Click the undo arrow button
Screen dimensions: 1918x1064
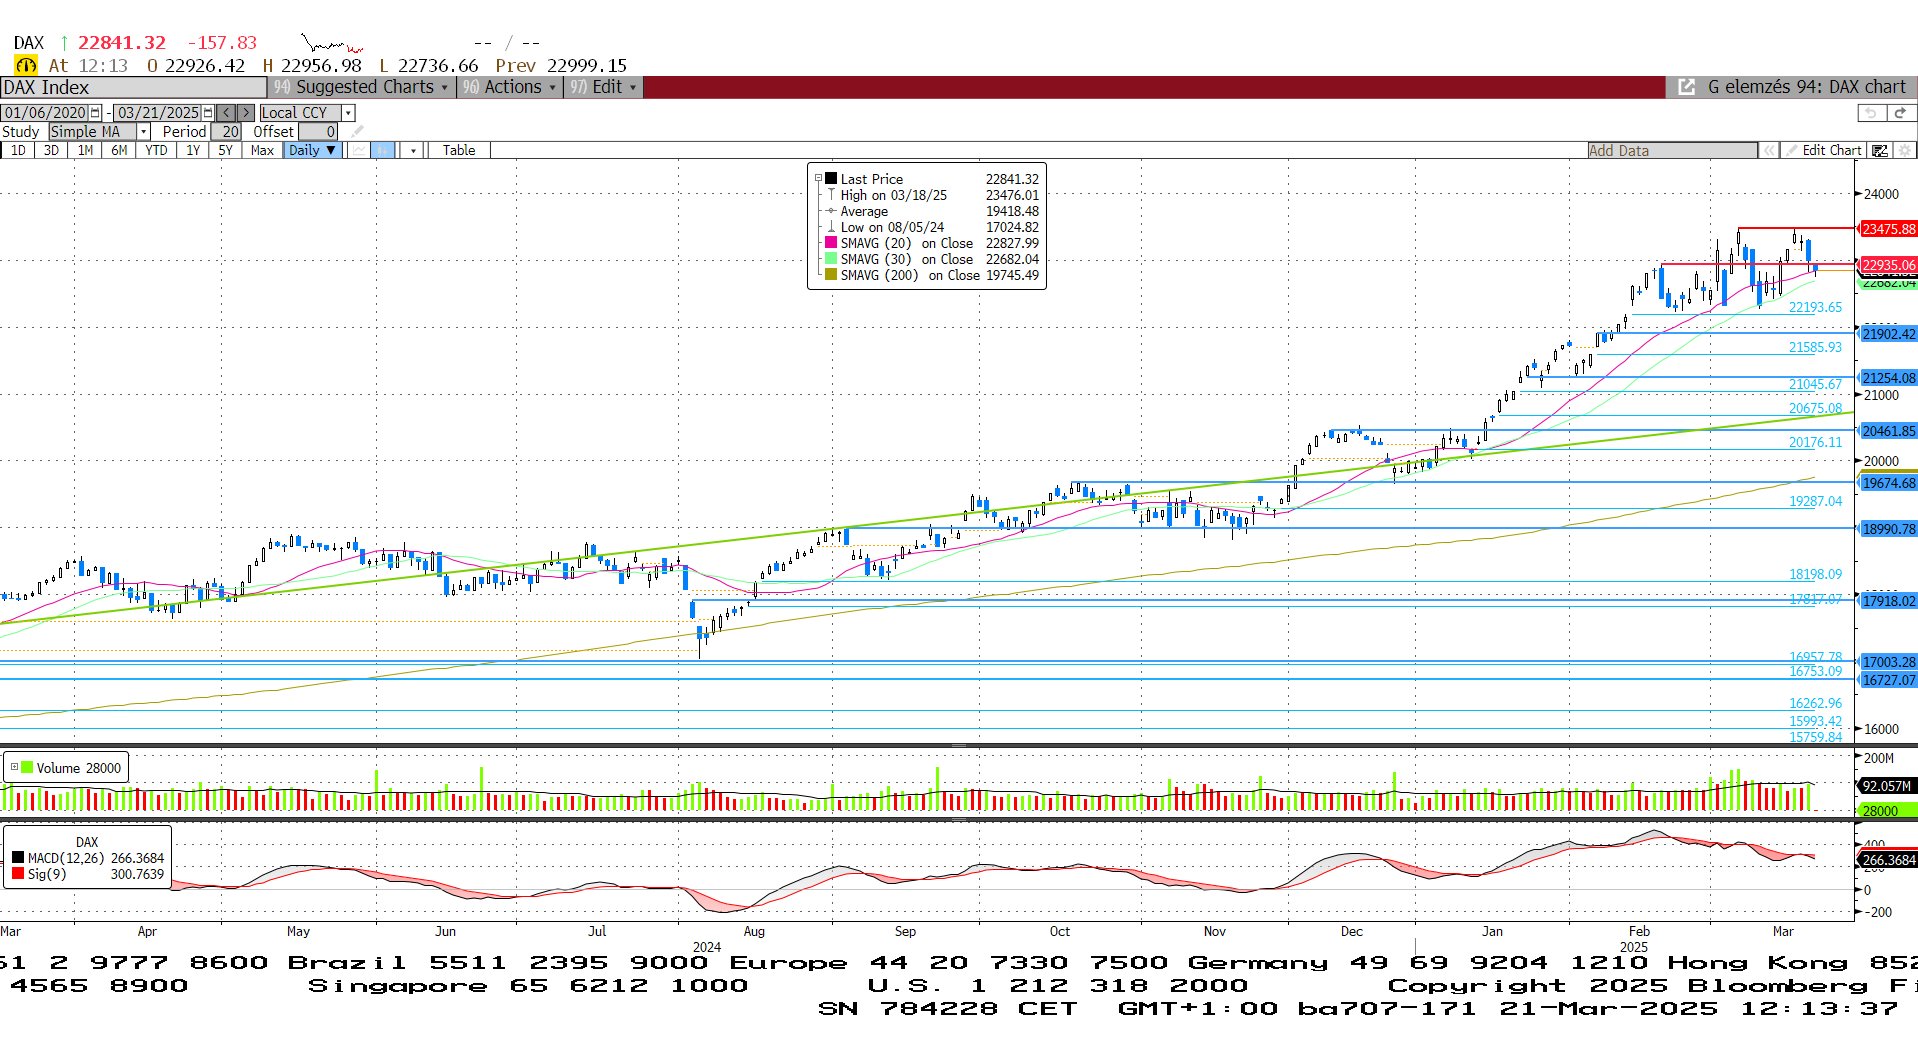[x=1871, y=113]
